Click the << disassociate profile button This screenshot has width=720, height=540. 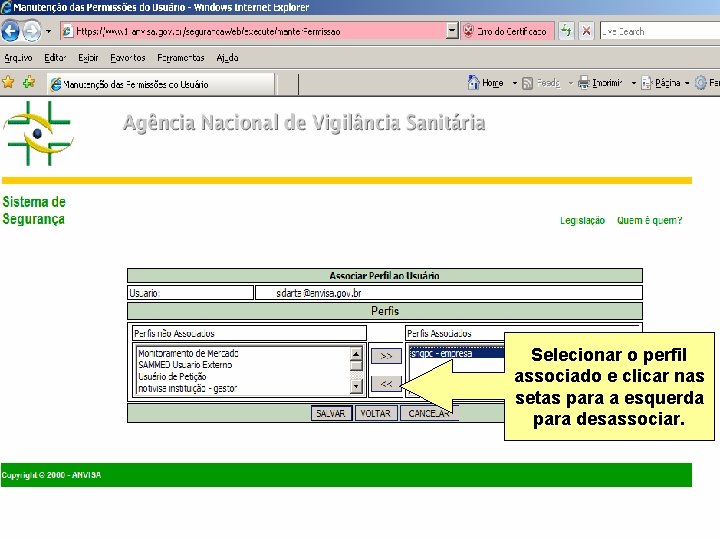click(386, 383)
